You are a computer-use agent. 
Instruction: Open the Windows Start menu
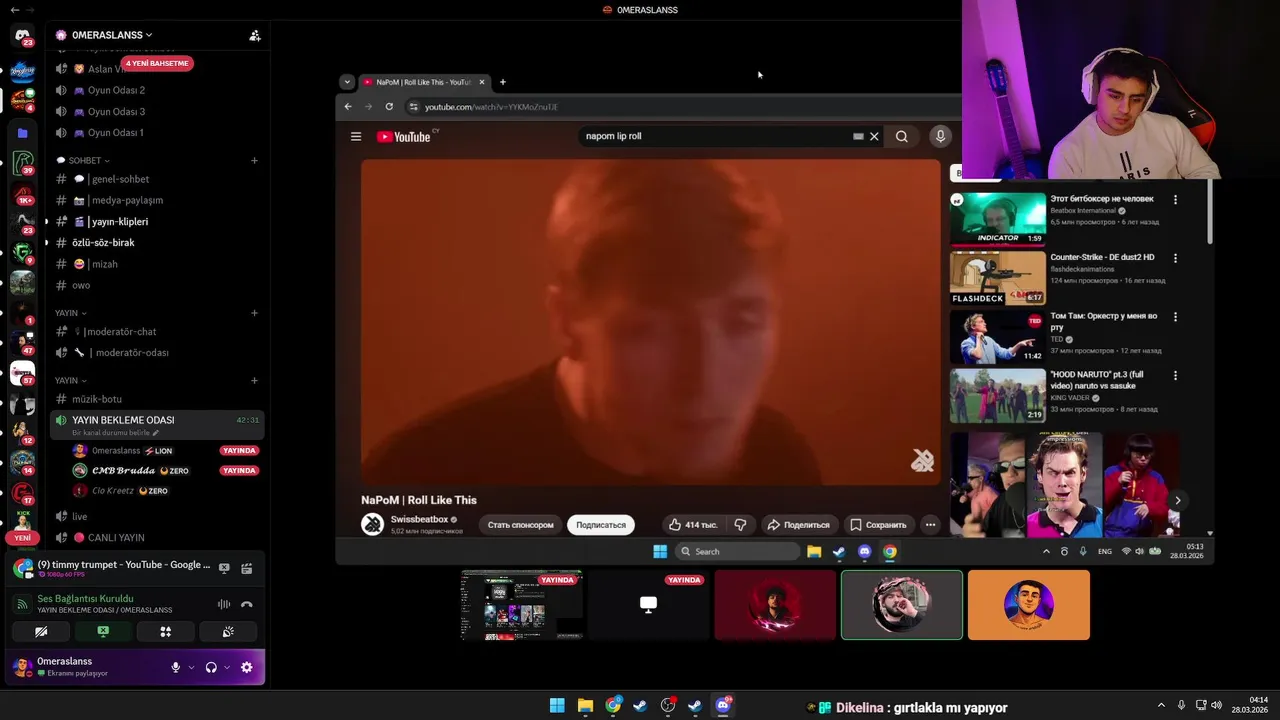point(557,705)
